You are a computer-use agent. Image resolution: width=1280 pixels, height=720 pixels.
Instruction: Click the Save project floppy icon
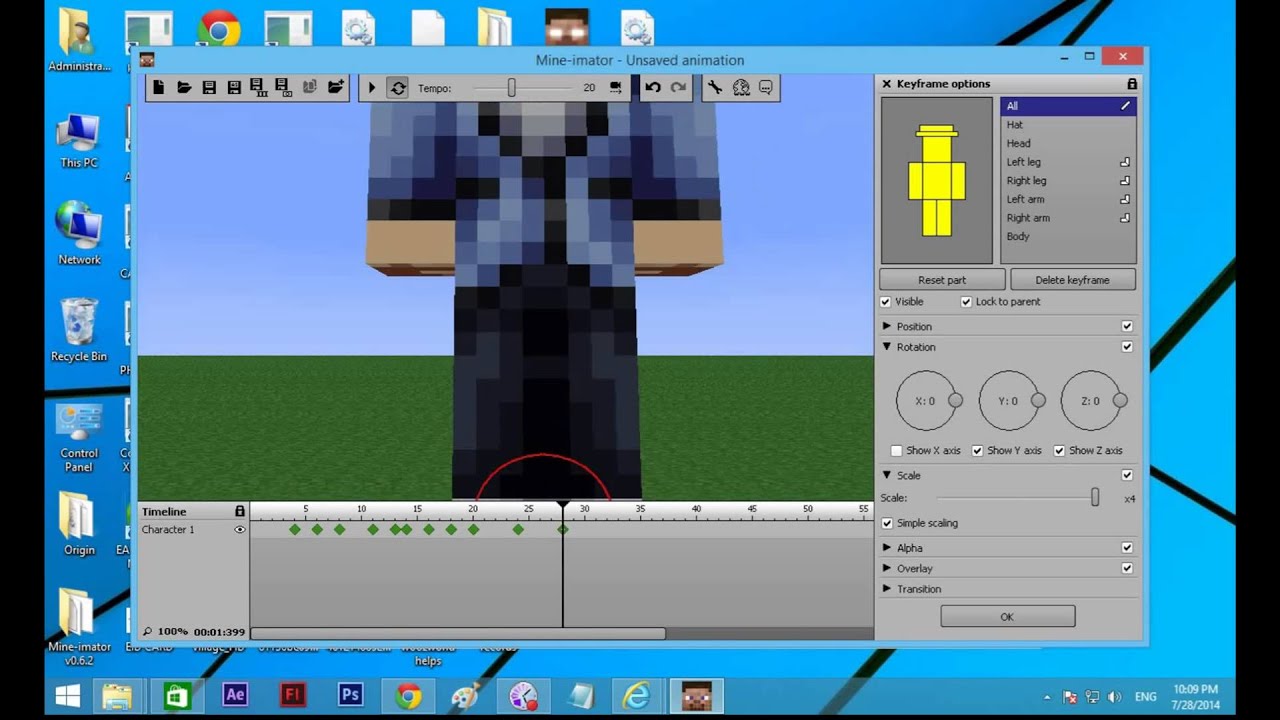point(209,88)
